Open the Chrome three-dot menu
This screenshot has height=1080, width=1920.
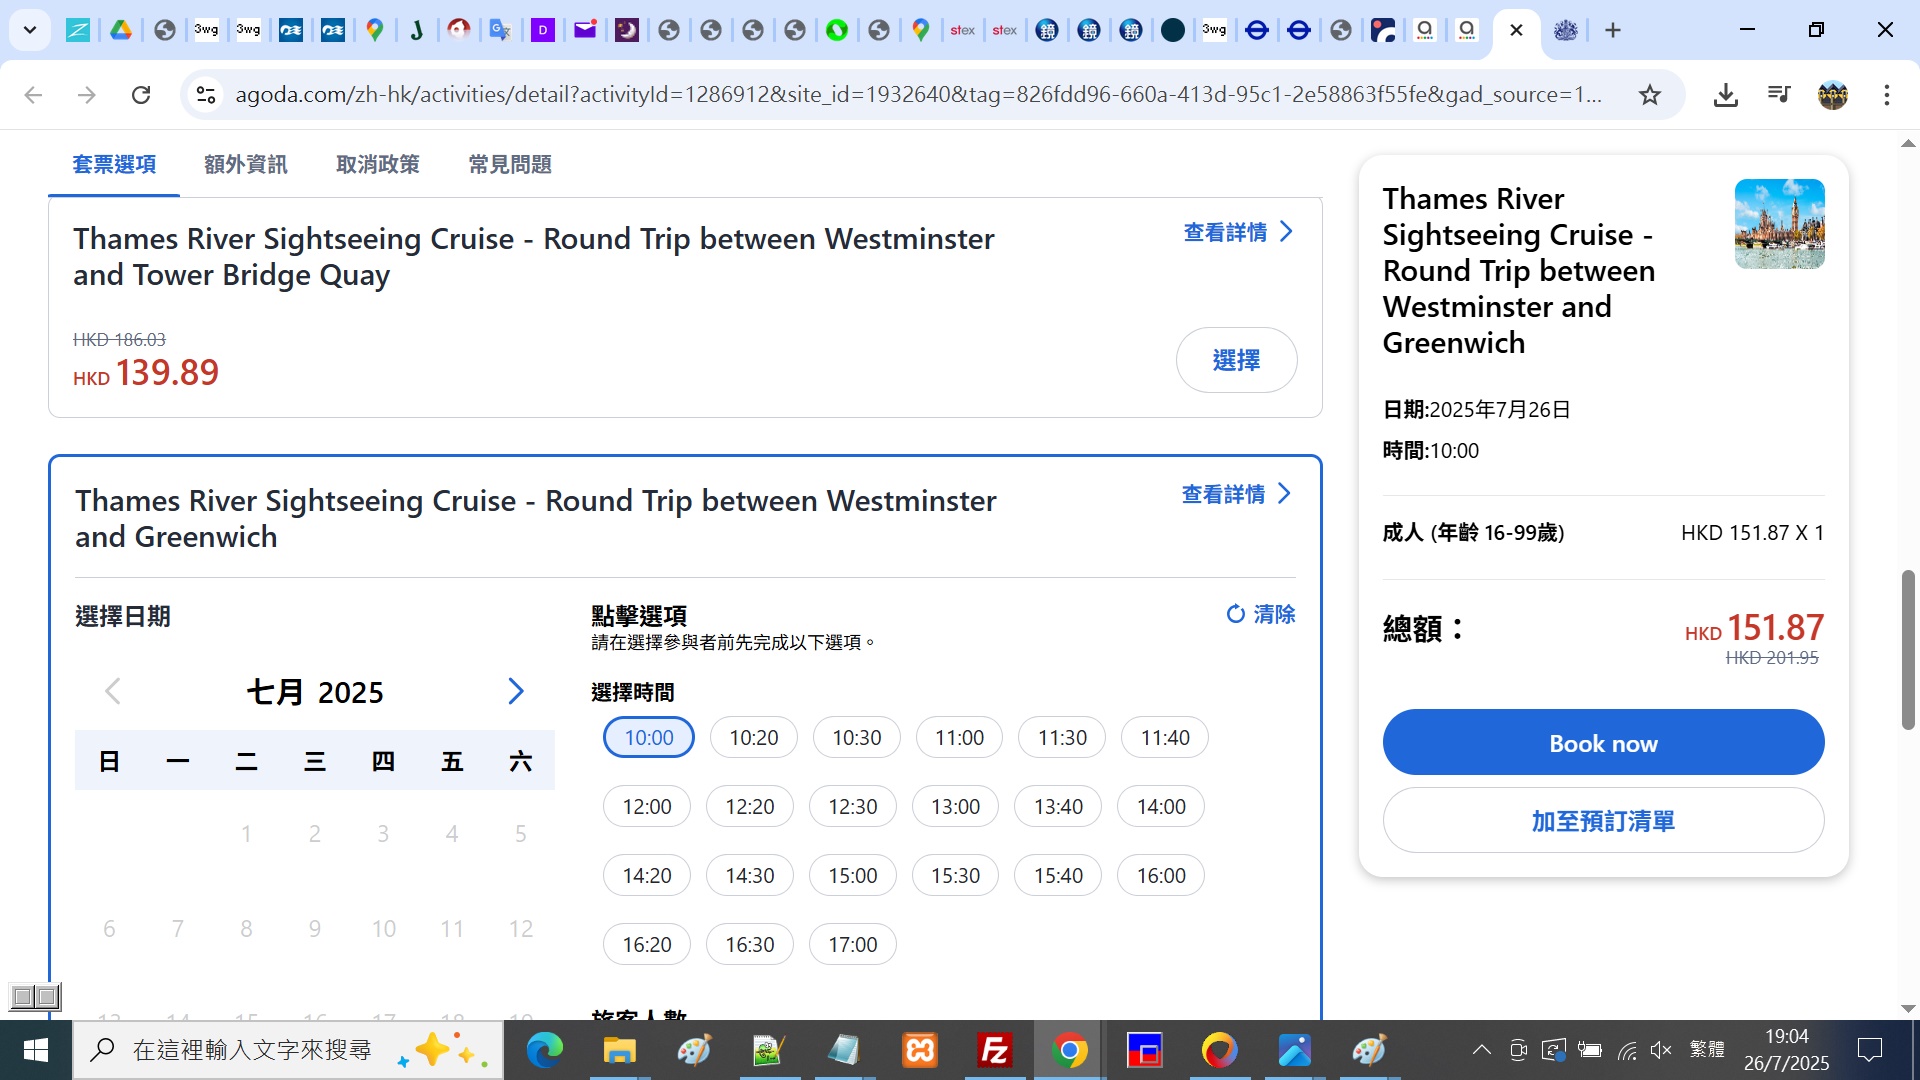click(1886, 95)
